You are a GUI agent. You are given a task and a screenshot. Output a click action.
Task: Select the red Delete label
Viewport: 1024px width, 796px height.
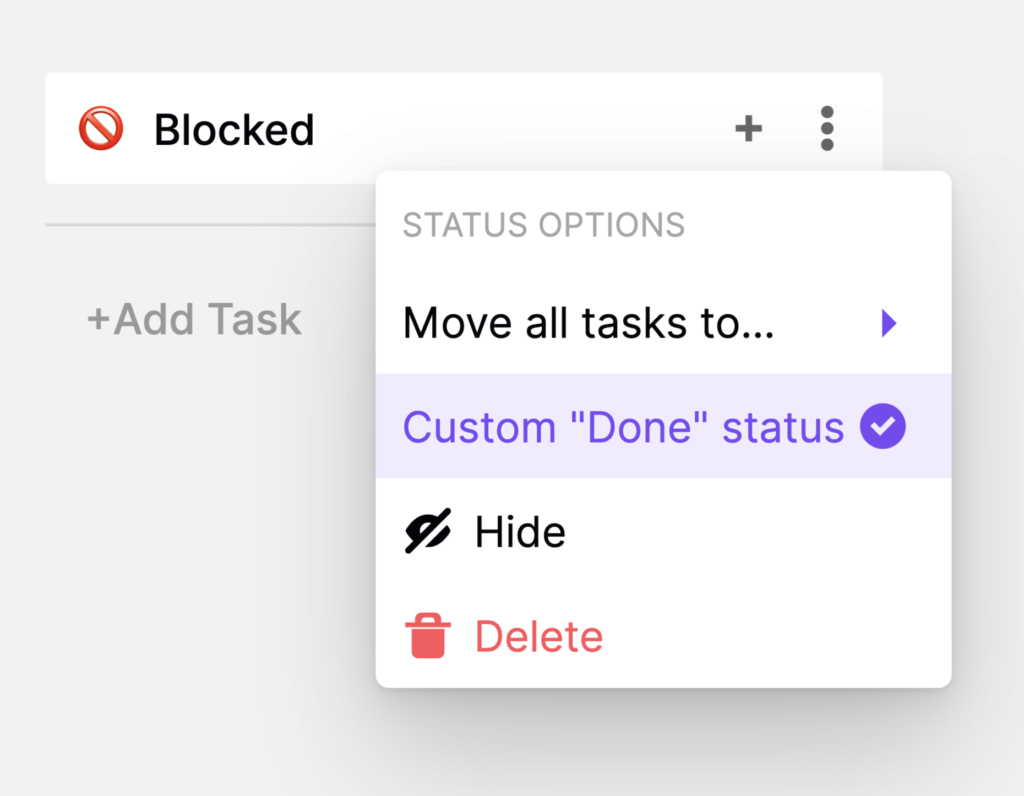[539, 637]
